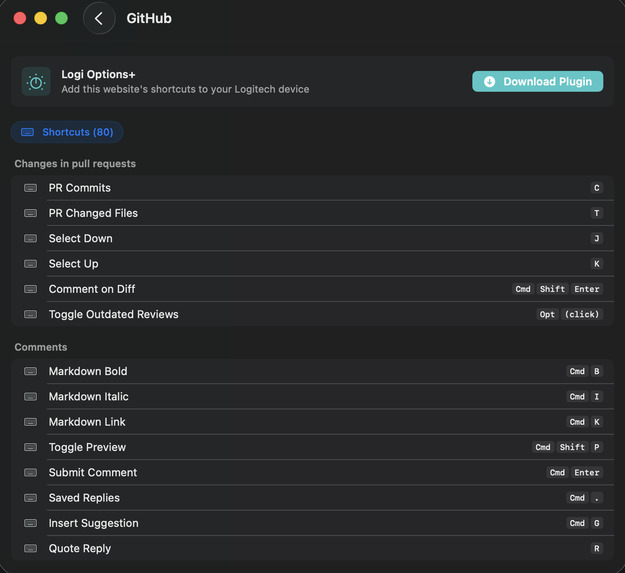Click the Logitech device description text
The width and height of the screenshot is (625, 573).
185,89
